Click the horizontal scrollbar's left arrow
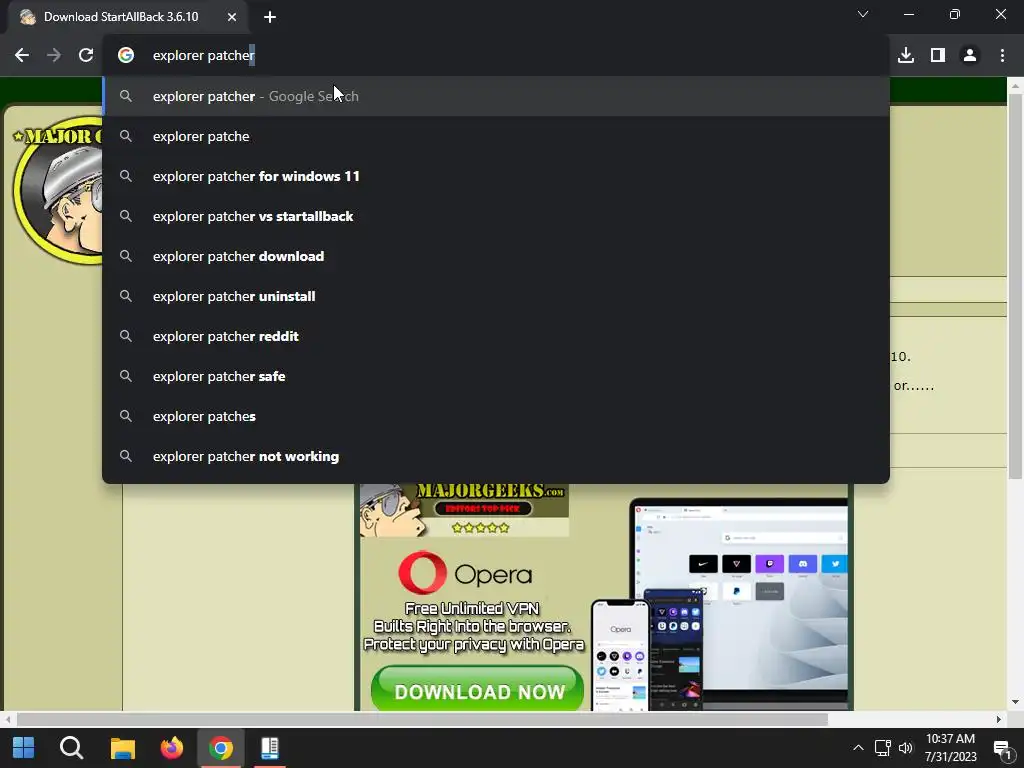This screenshot has width=1024, height=768. 8,720
